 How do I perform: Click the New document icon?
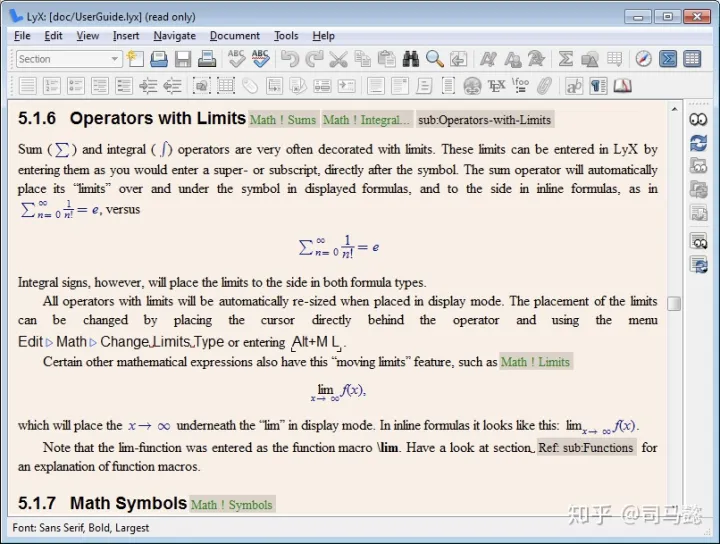pos(135,59)
